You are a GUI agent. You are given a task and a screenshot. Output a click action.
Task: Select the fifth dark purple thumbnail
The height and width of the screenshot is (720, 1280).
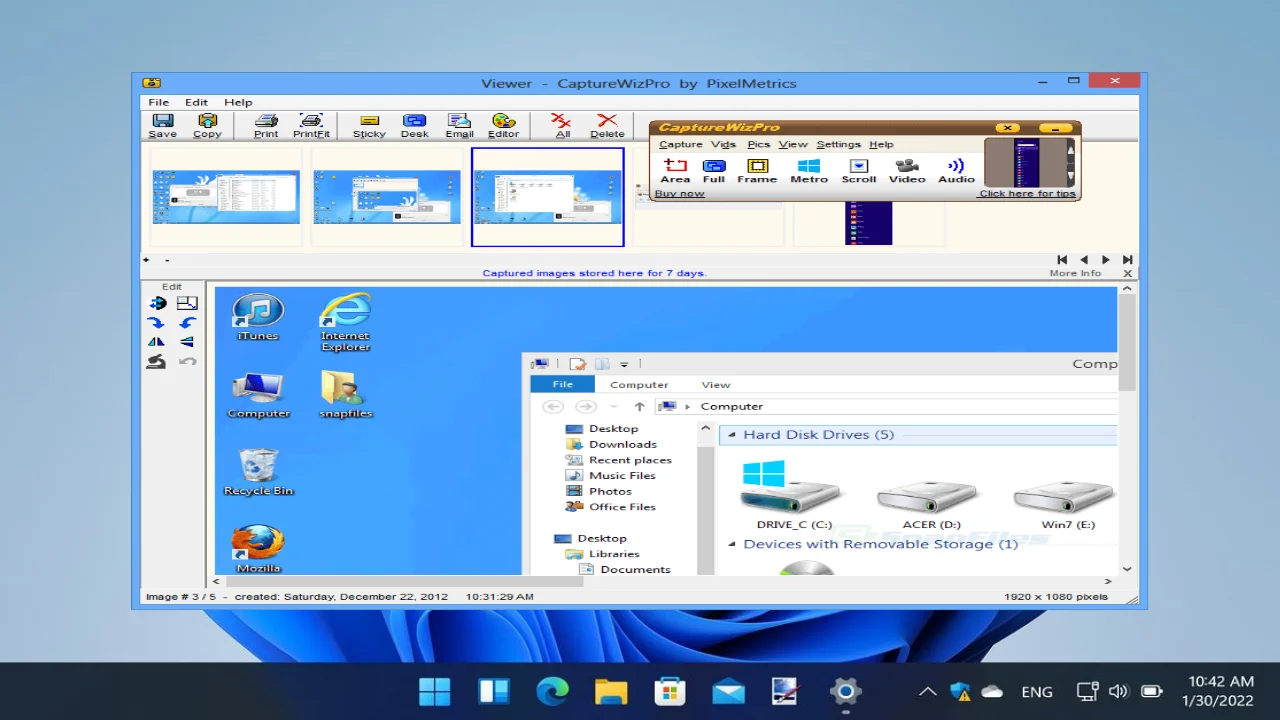coord(868,222)
